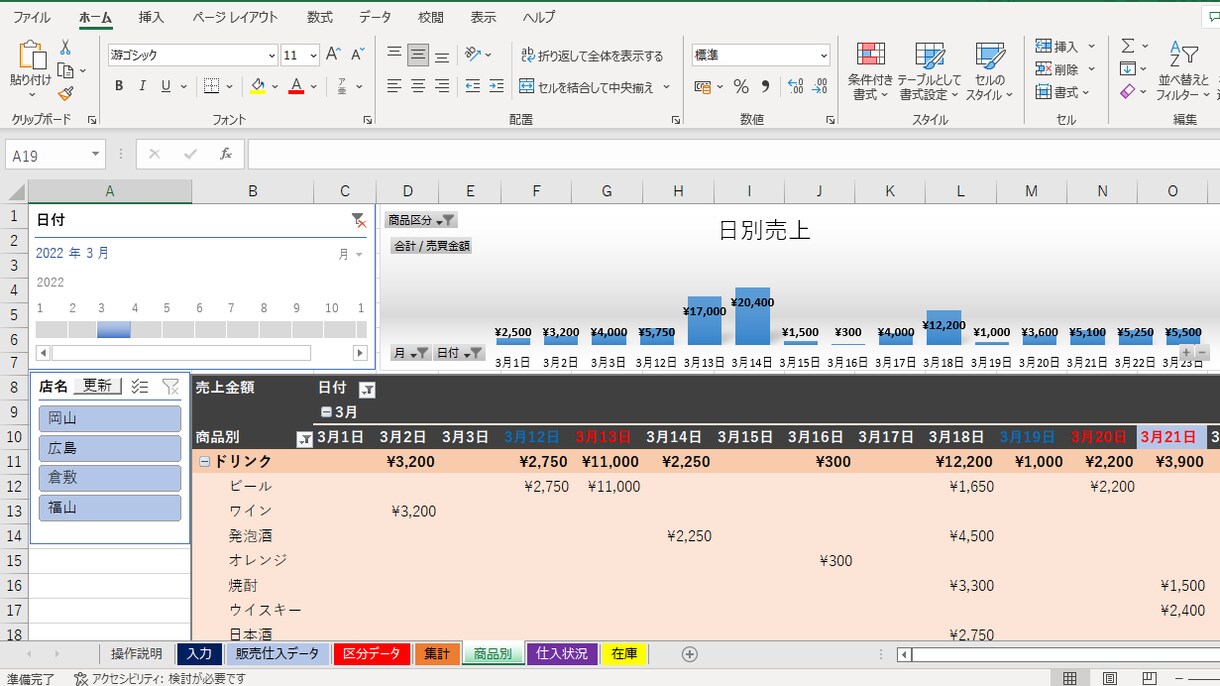Align text left
Viewport: 1220px width, 686px height.
[394, 86]
